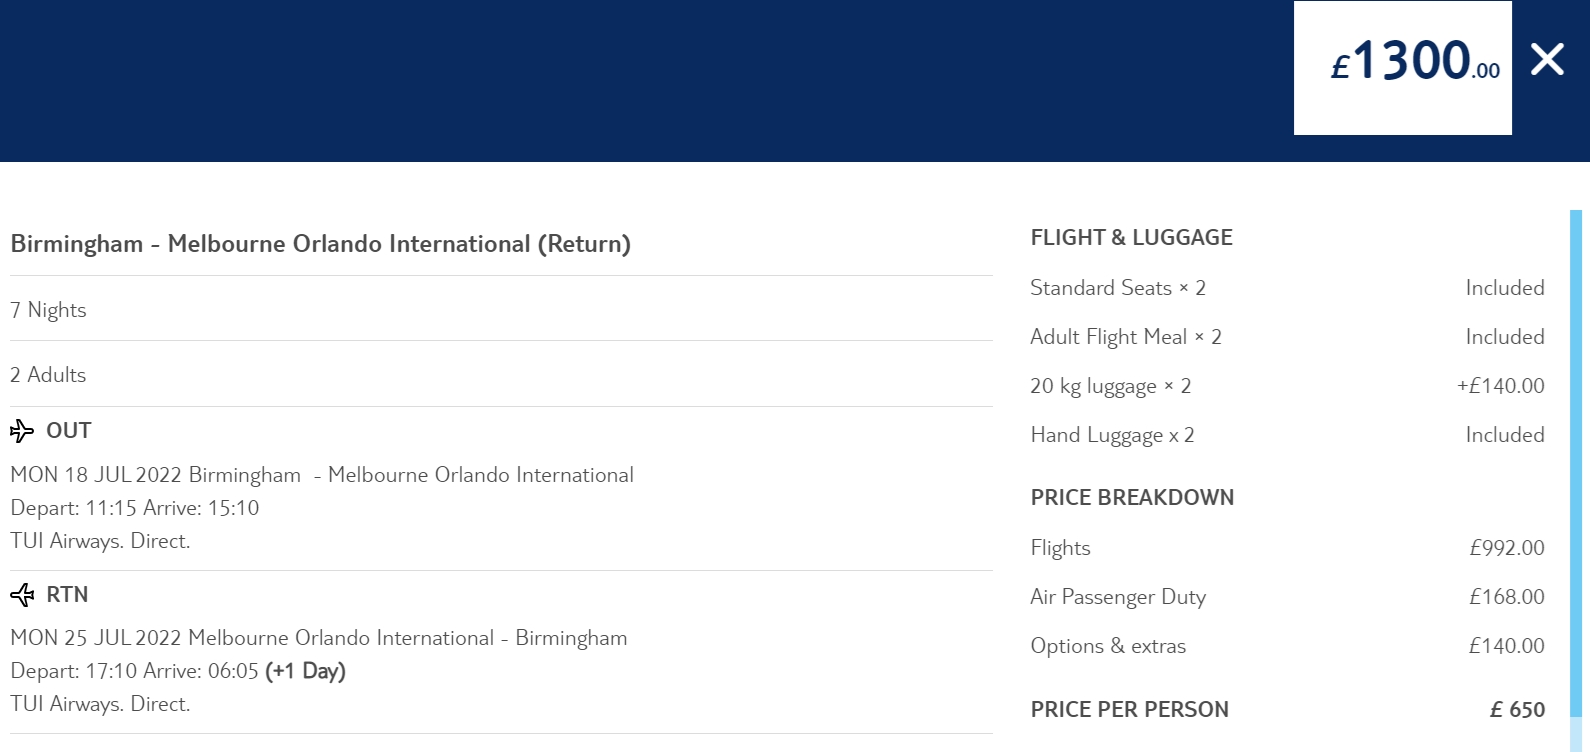
Task: Click the +£140.00 luggage price
Action: point(1500,386)
